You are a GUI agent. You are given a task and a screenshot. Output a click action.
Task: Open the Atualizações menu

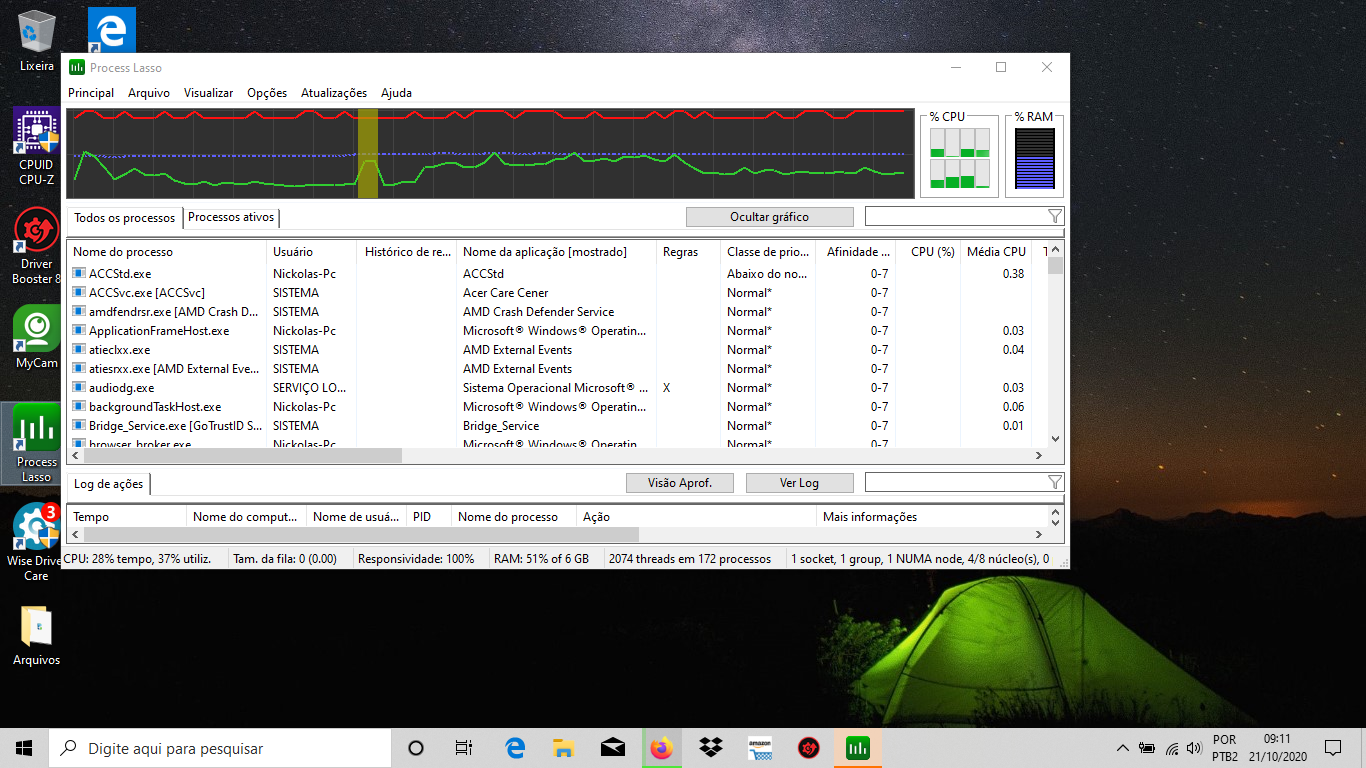pyautogui.click(x=334, y=93)
